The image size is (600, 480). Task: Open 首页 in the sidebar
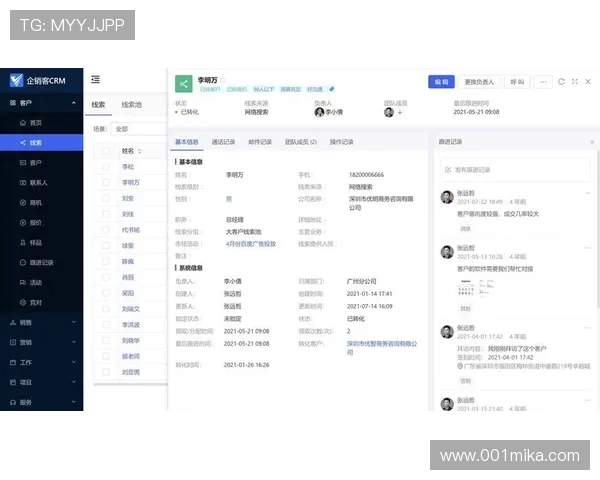(36, 122)
